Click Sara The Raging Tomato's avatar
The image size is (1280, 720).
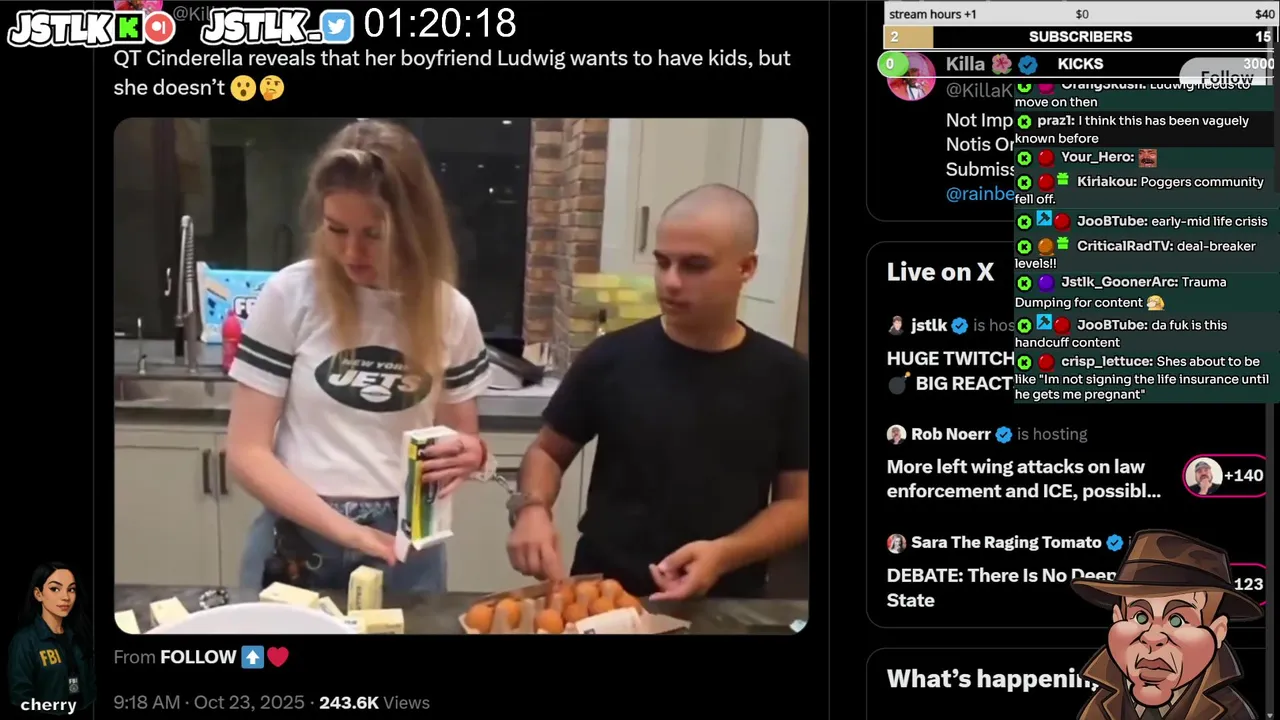coord(896,543)
